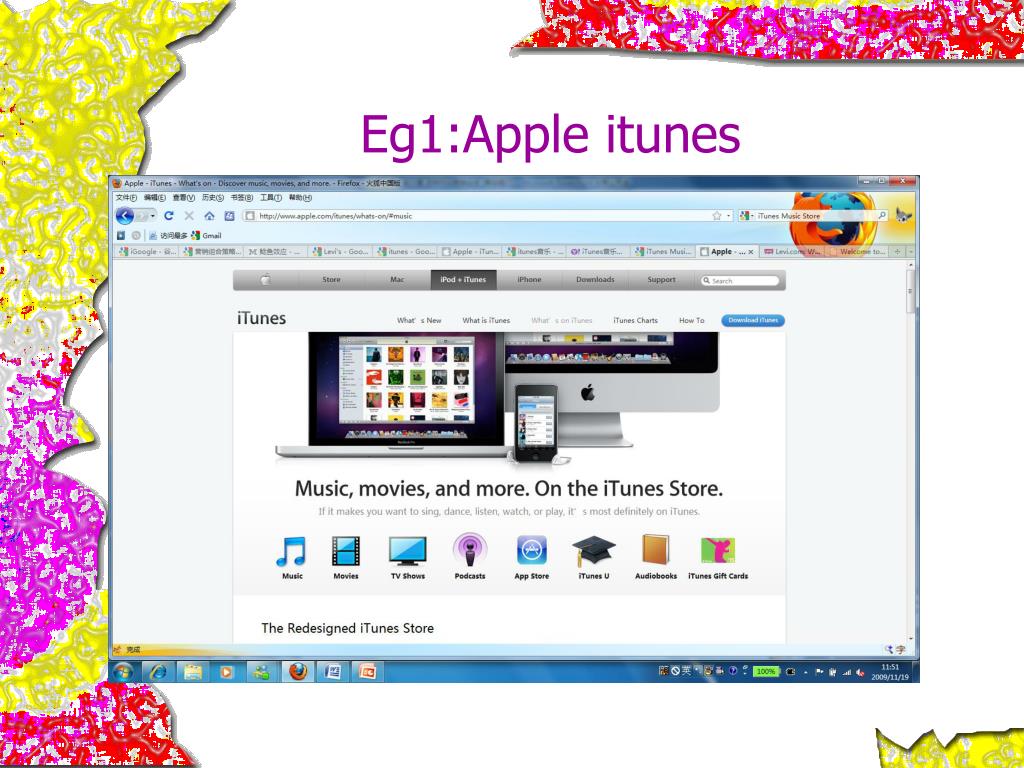Click the Firefox taskbar button
1024x768 pixels.
(298, 671)
